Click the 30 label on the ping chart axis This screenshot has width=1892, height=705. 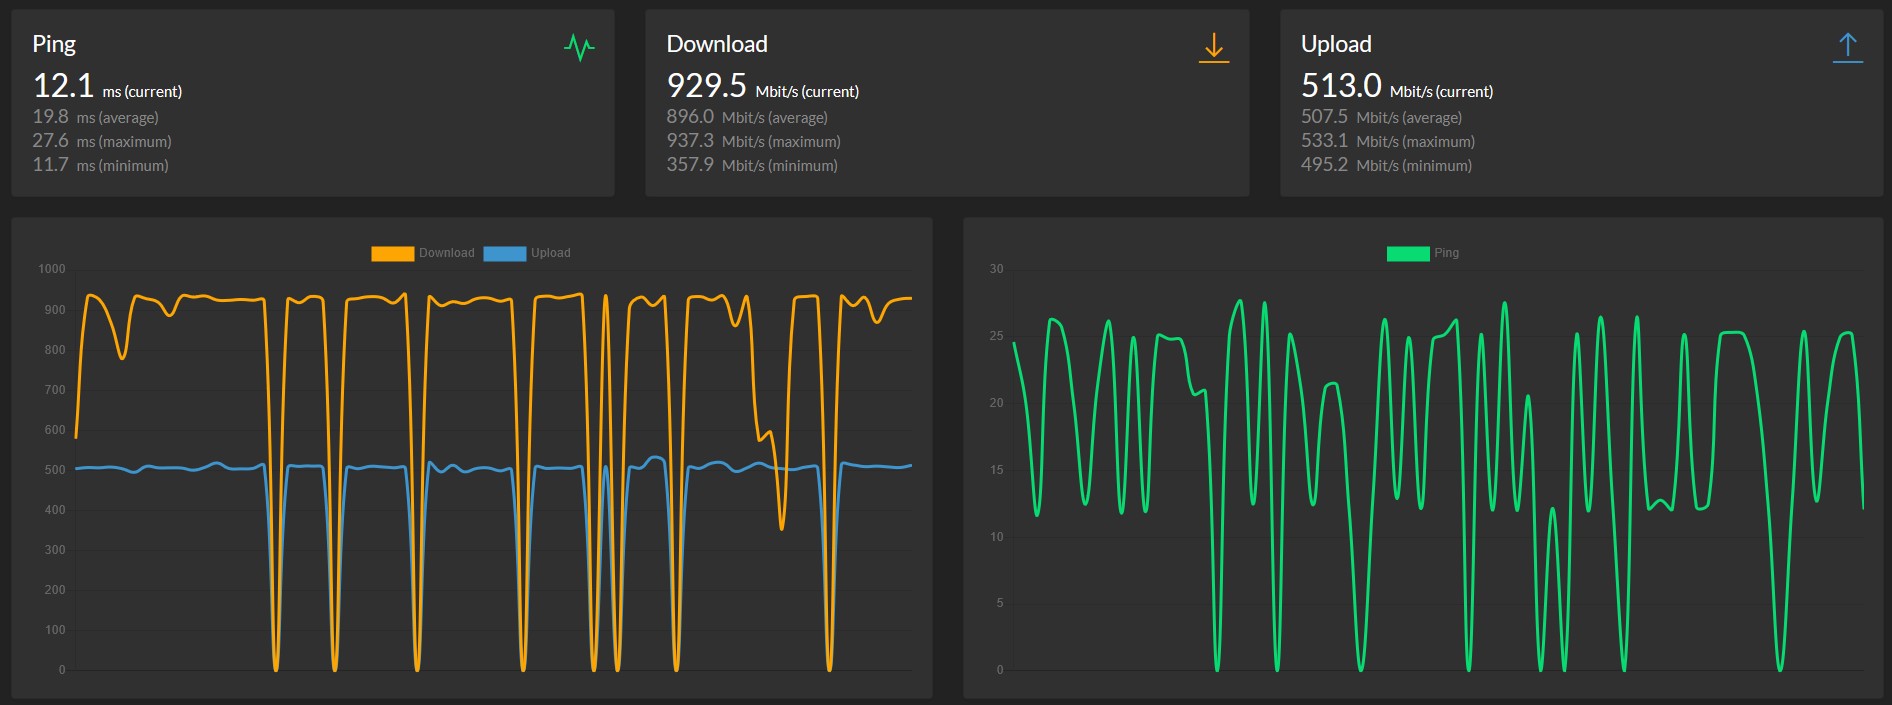pyautogui.click(x=996, y=269)
